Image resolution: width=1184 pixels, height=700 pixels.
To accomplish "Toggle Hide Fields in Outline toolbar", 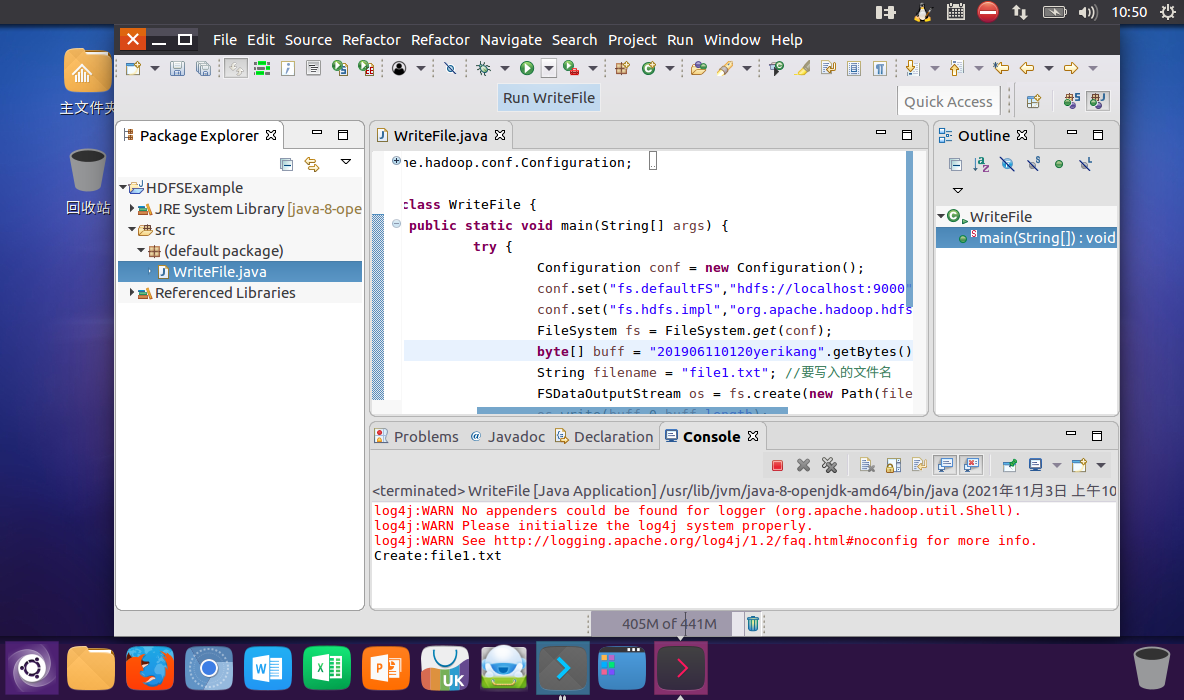I will [1007, 164].
